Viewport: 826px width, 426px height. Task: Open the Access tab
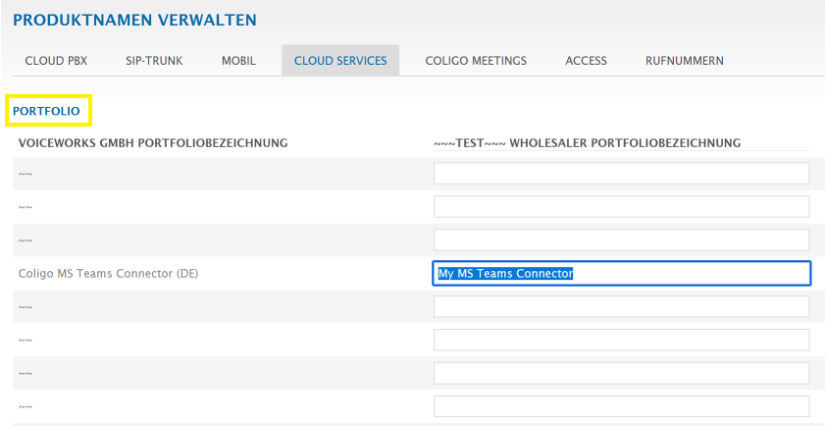586,61
